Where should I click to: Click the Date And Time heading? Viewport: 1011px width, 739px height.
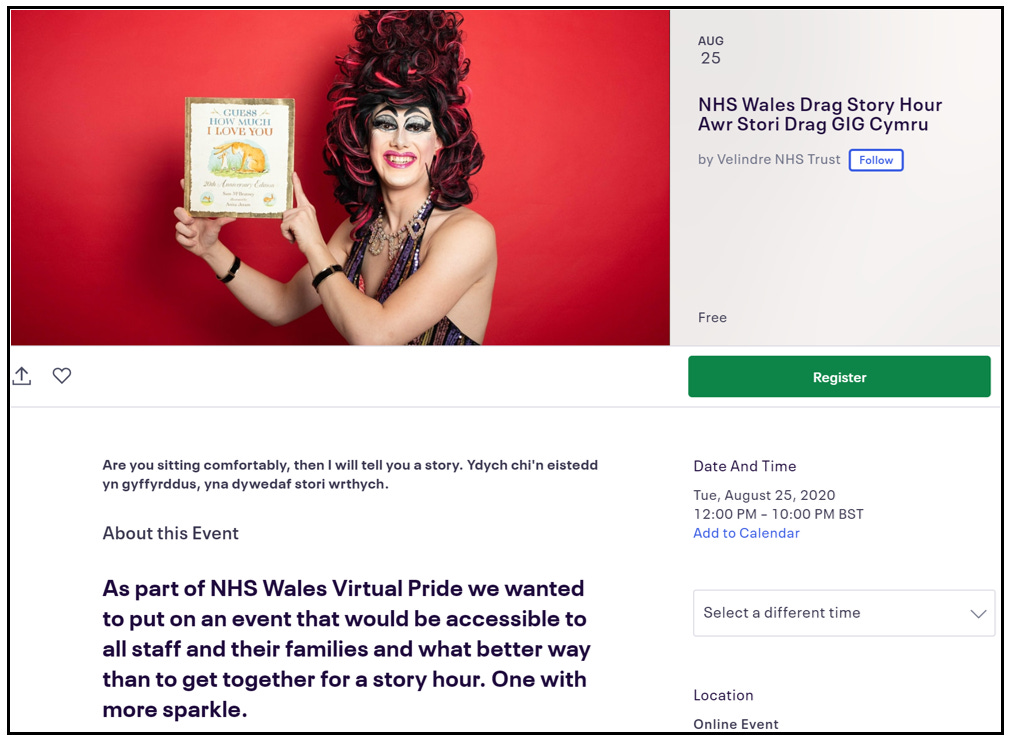point(745,466)
